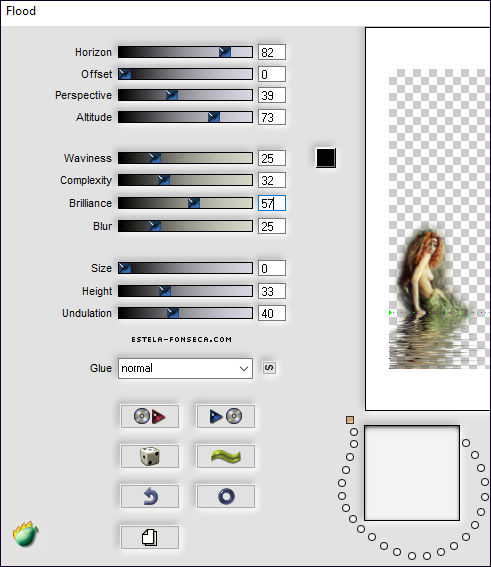Click the Undulation value field

(x=272, y=313)
